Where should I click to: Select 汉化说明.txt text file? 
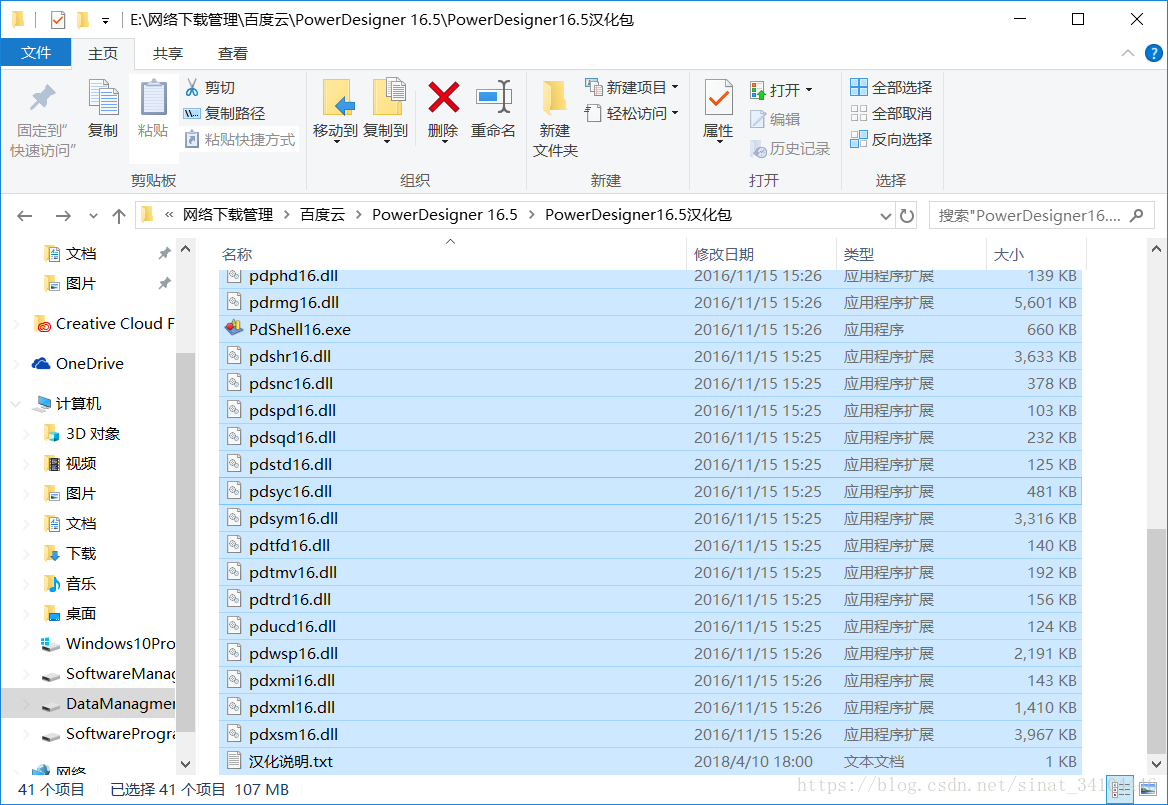[650, 761]
